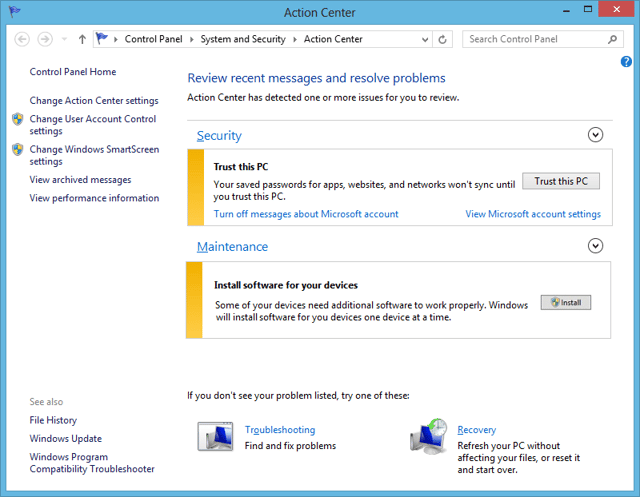640x497 pixels.
Task: Open the Troubleshooting link
Action: (x=280, y=430)
